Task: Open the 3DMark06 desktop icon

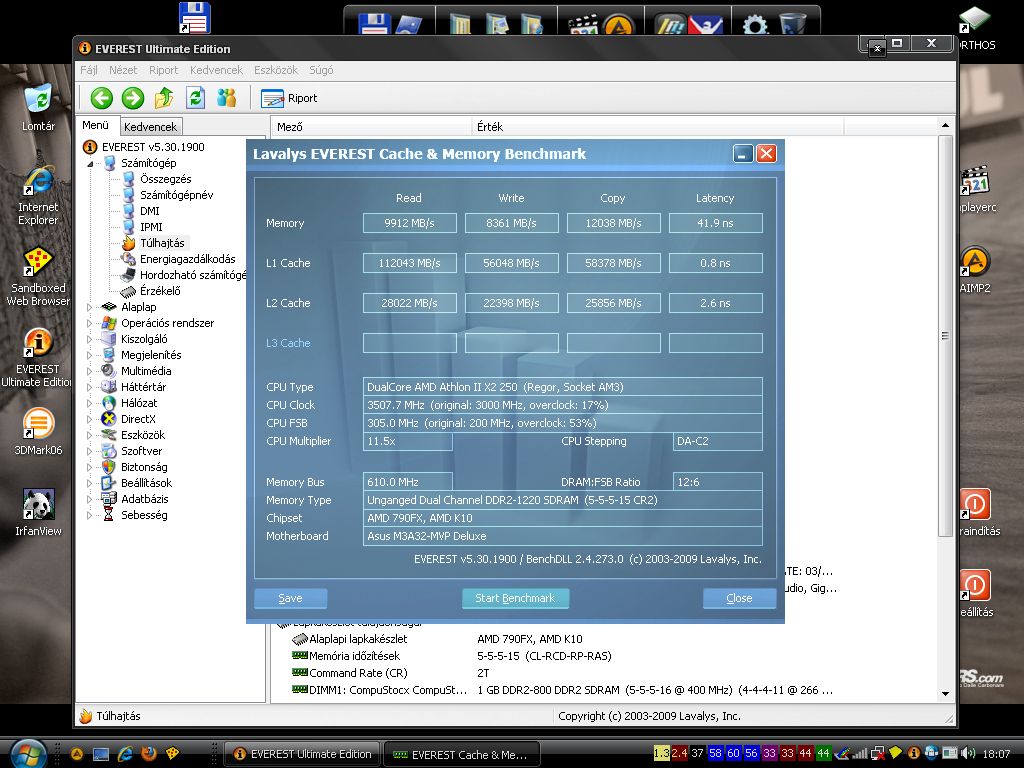Action: 38,431
